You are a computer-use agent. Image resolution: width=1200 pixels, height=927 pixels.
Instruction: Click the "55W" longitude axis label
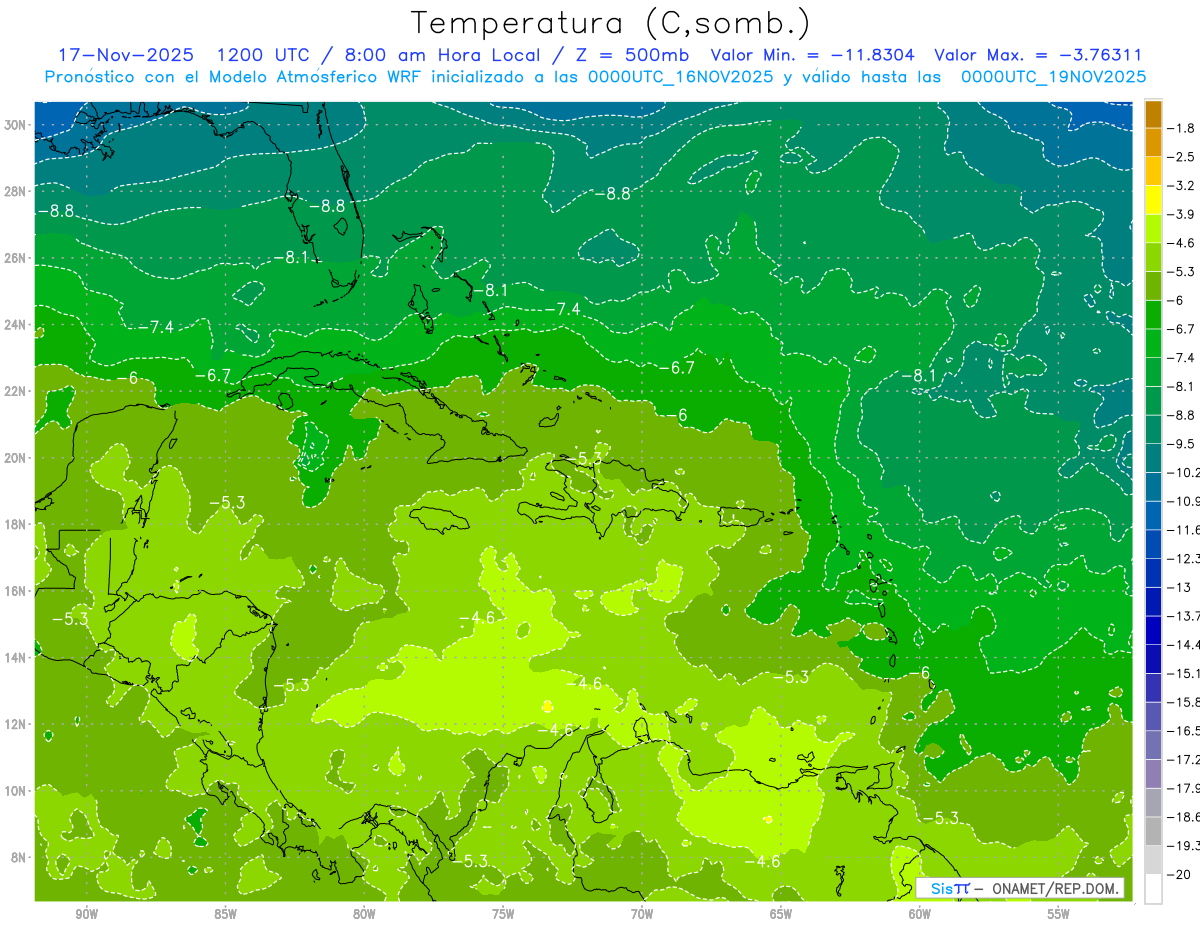pyautogui.click(x=1059, y=914)
